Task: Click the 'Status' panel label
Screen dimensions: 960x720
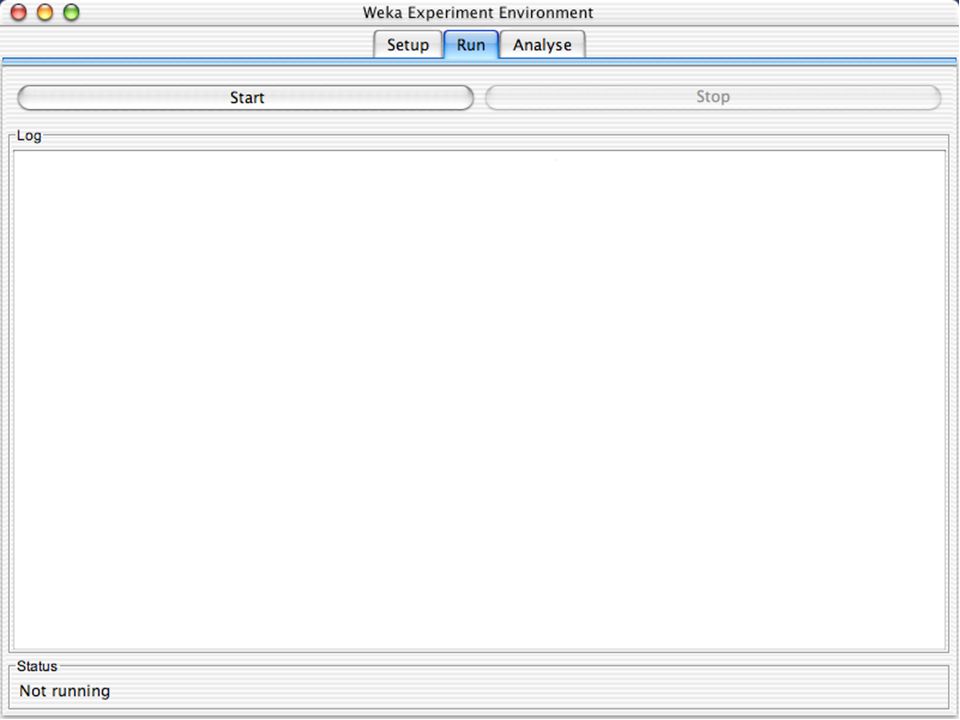Action: [x=37, y=666]
